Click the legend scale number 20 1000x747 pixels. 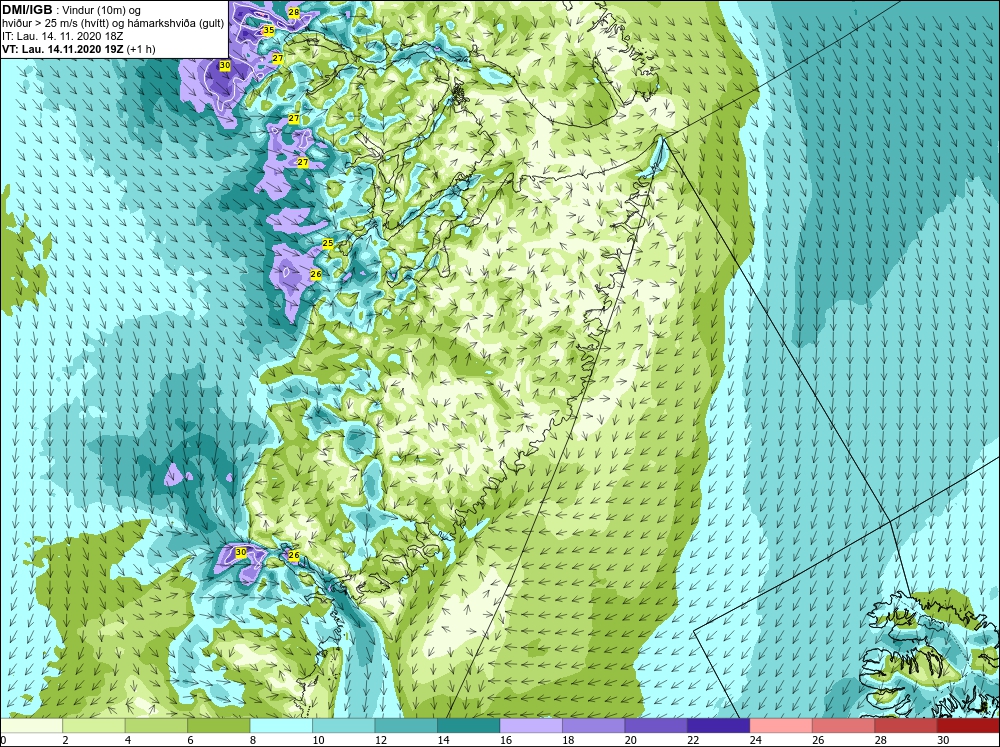[x=631, y=739]
